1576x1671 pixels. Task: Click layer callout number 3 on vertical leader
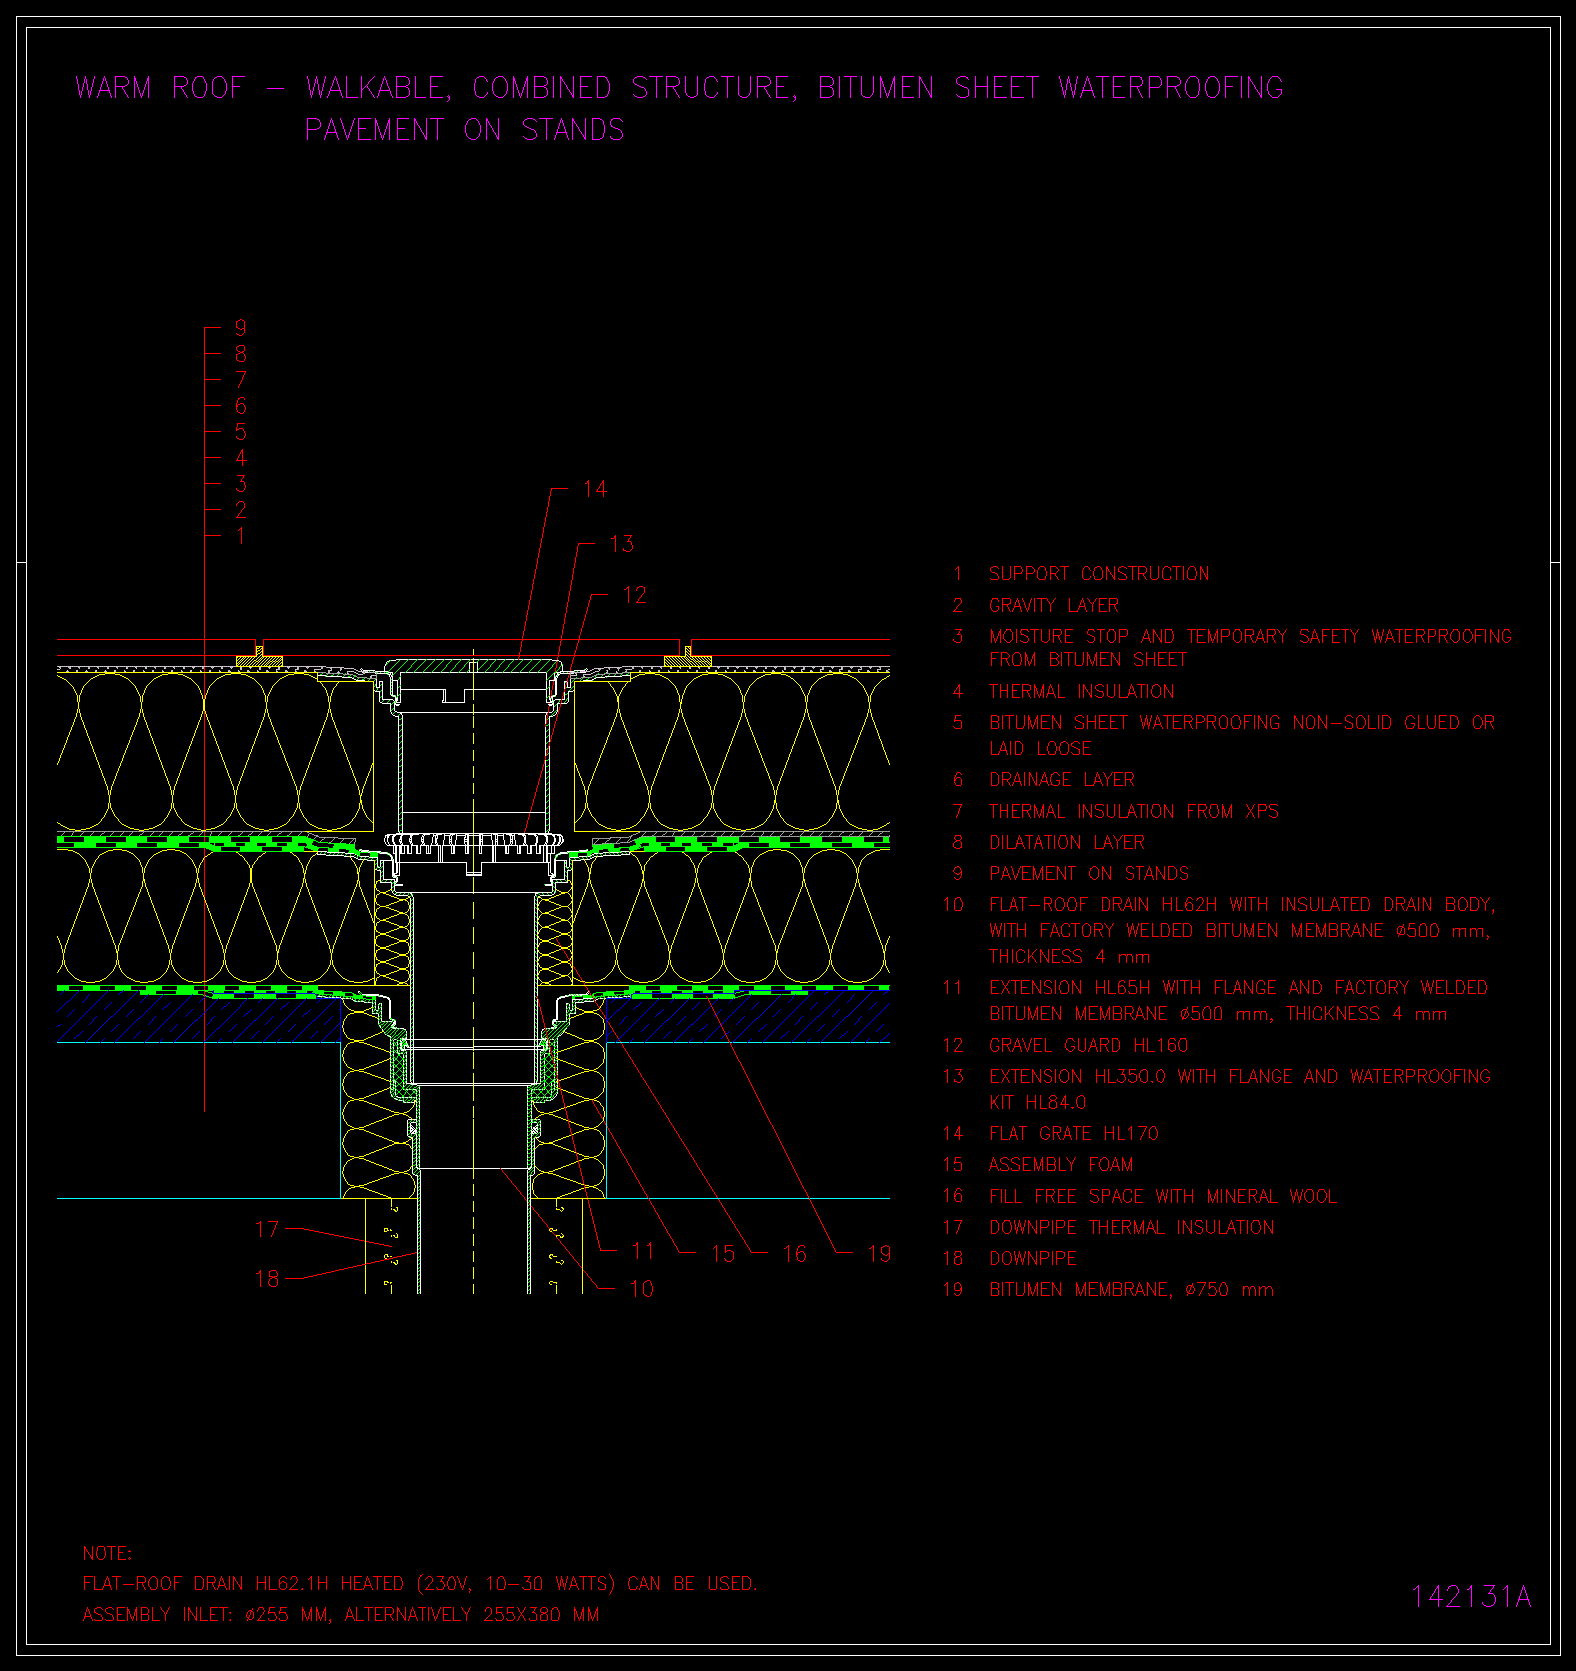[x=240, y=484]
